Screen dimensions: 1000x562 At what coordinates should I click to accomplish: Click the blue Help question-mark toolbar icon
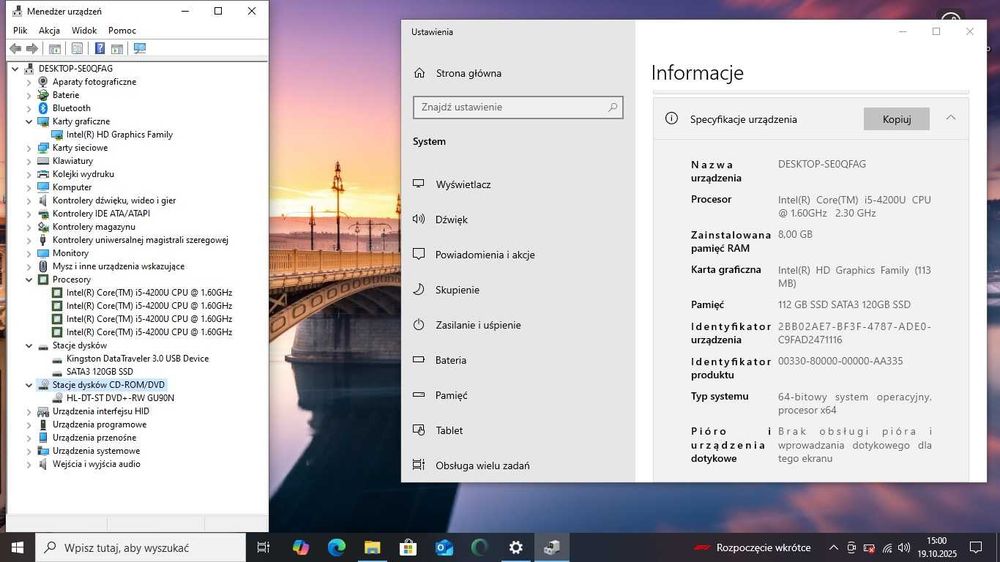[x=100, y=48]
